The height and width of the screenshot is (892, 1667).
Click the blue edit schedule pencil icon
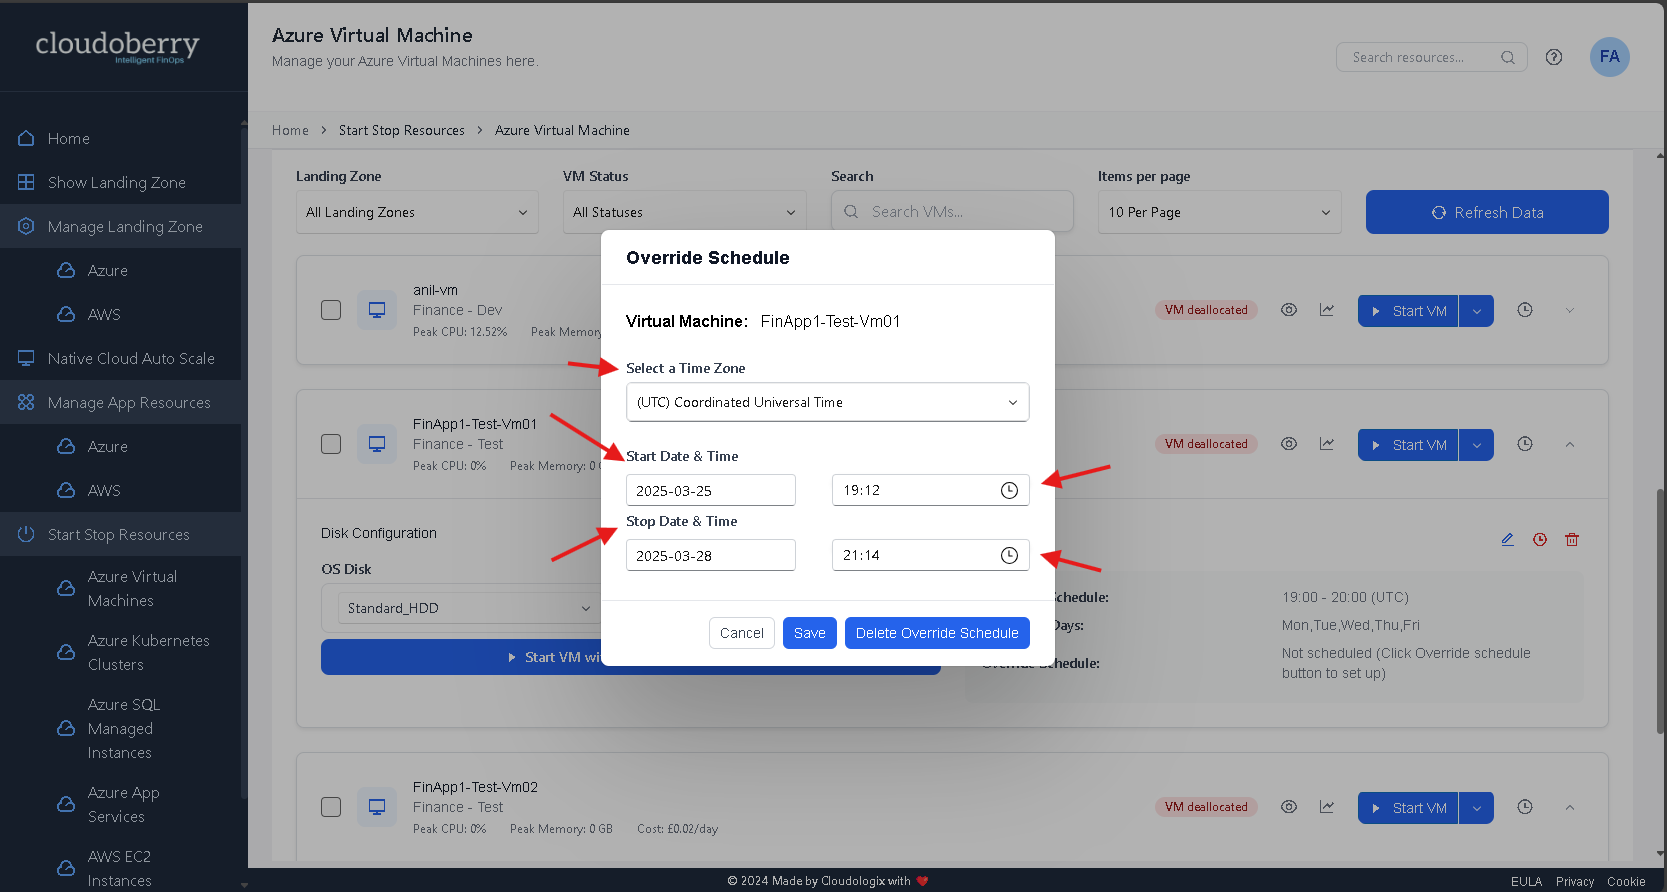[1507, 539]
